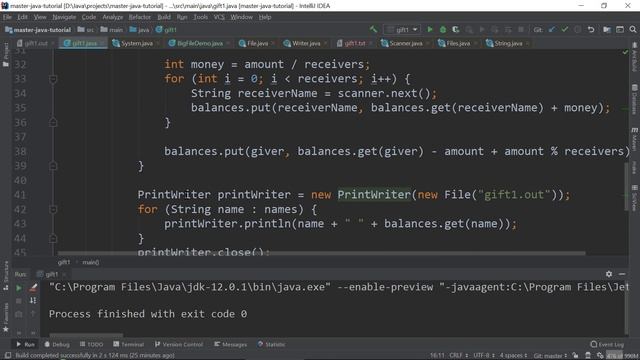This screenshot has width=640, height=360.
Task: Open the TODO tool window
Action: (x=92, y=344)
